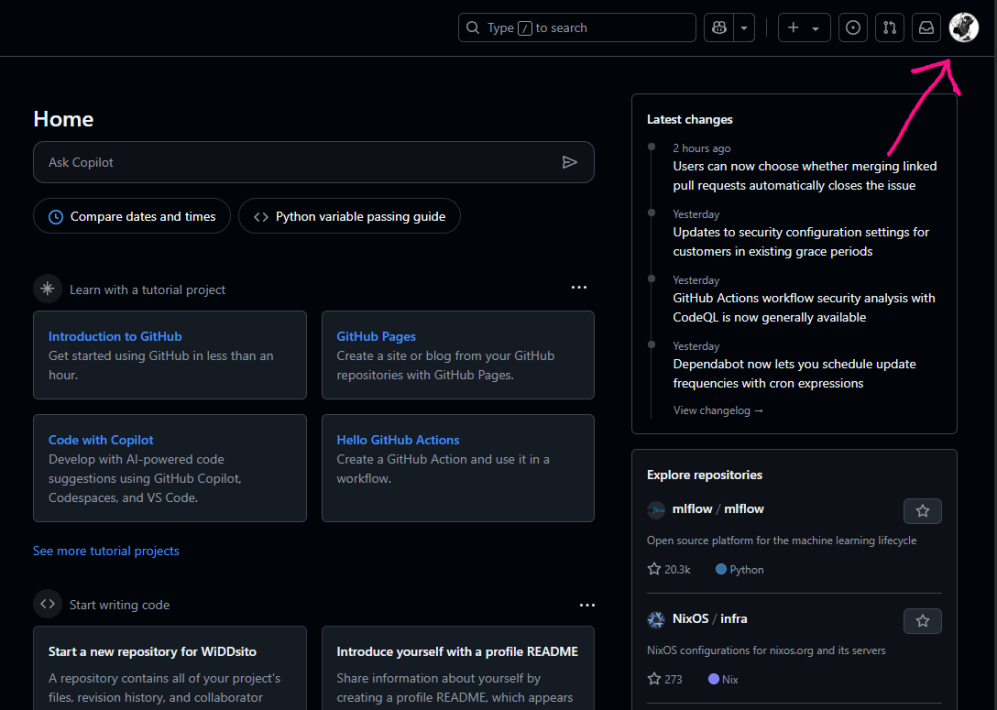Click the mlflow repository avatar
The height and width of the screenshot is (710, 997).
pos(656,510)
